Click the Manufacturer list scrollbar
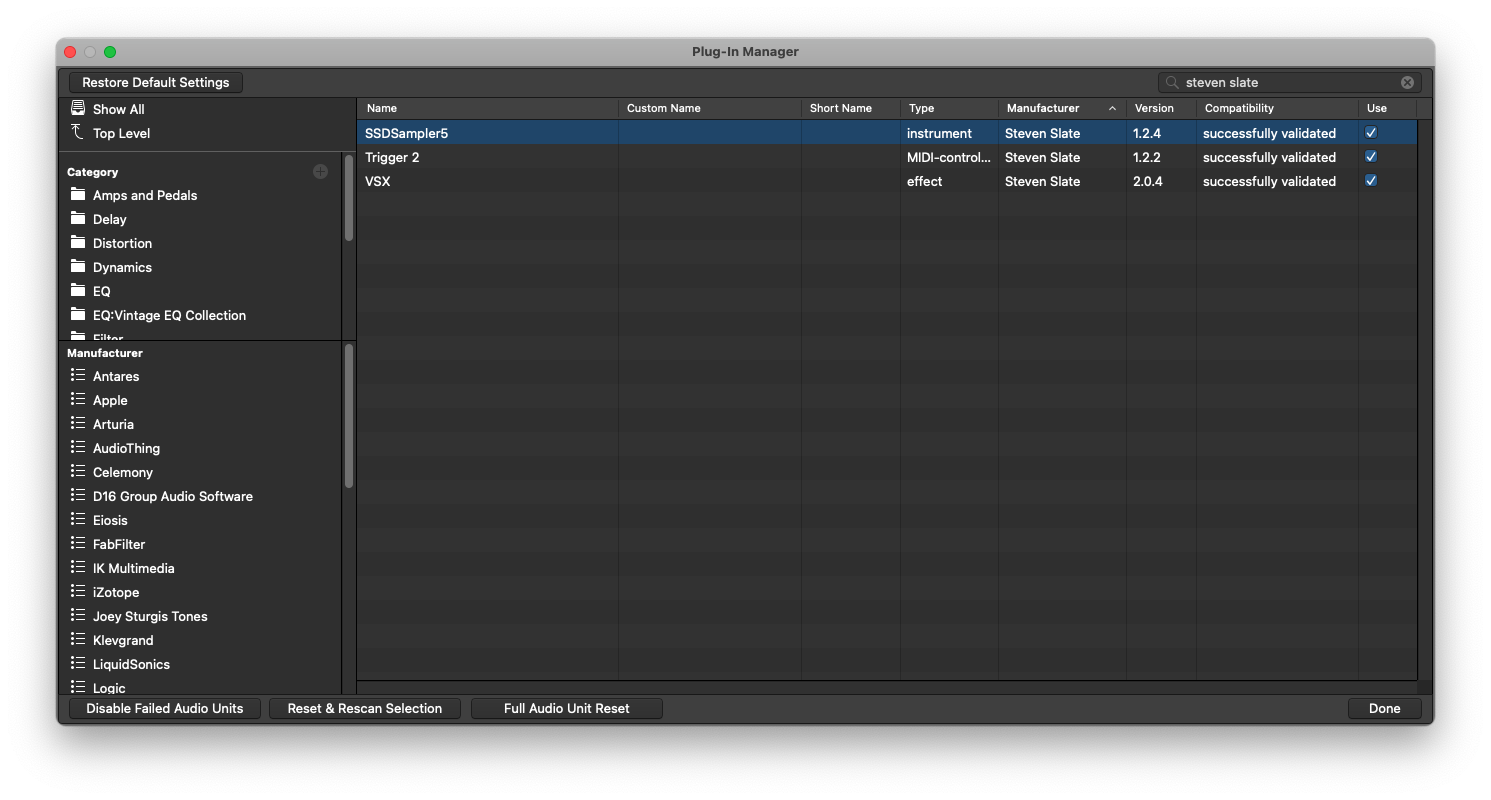Viewport: 1491px width, 800px height. 349,416
